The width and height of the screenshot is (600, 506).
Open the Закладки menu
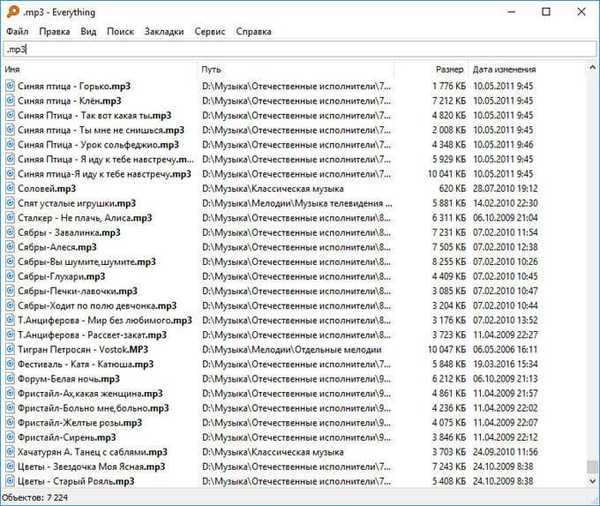[x=164, y=31]
